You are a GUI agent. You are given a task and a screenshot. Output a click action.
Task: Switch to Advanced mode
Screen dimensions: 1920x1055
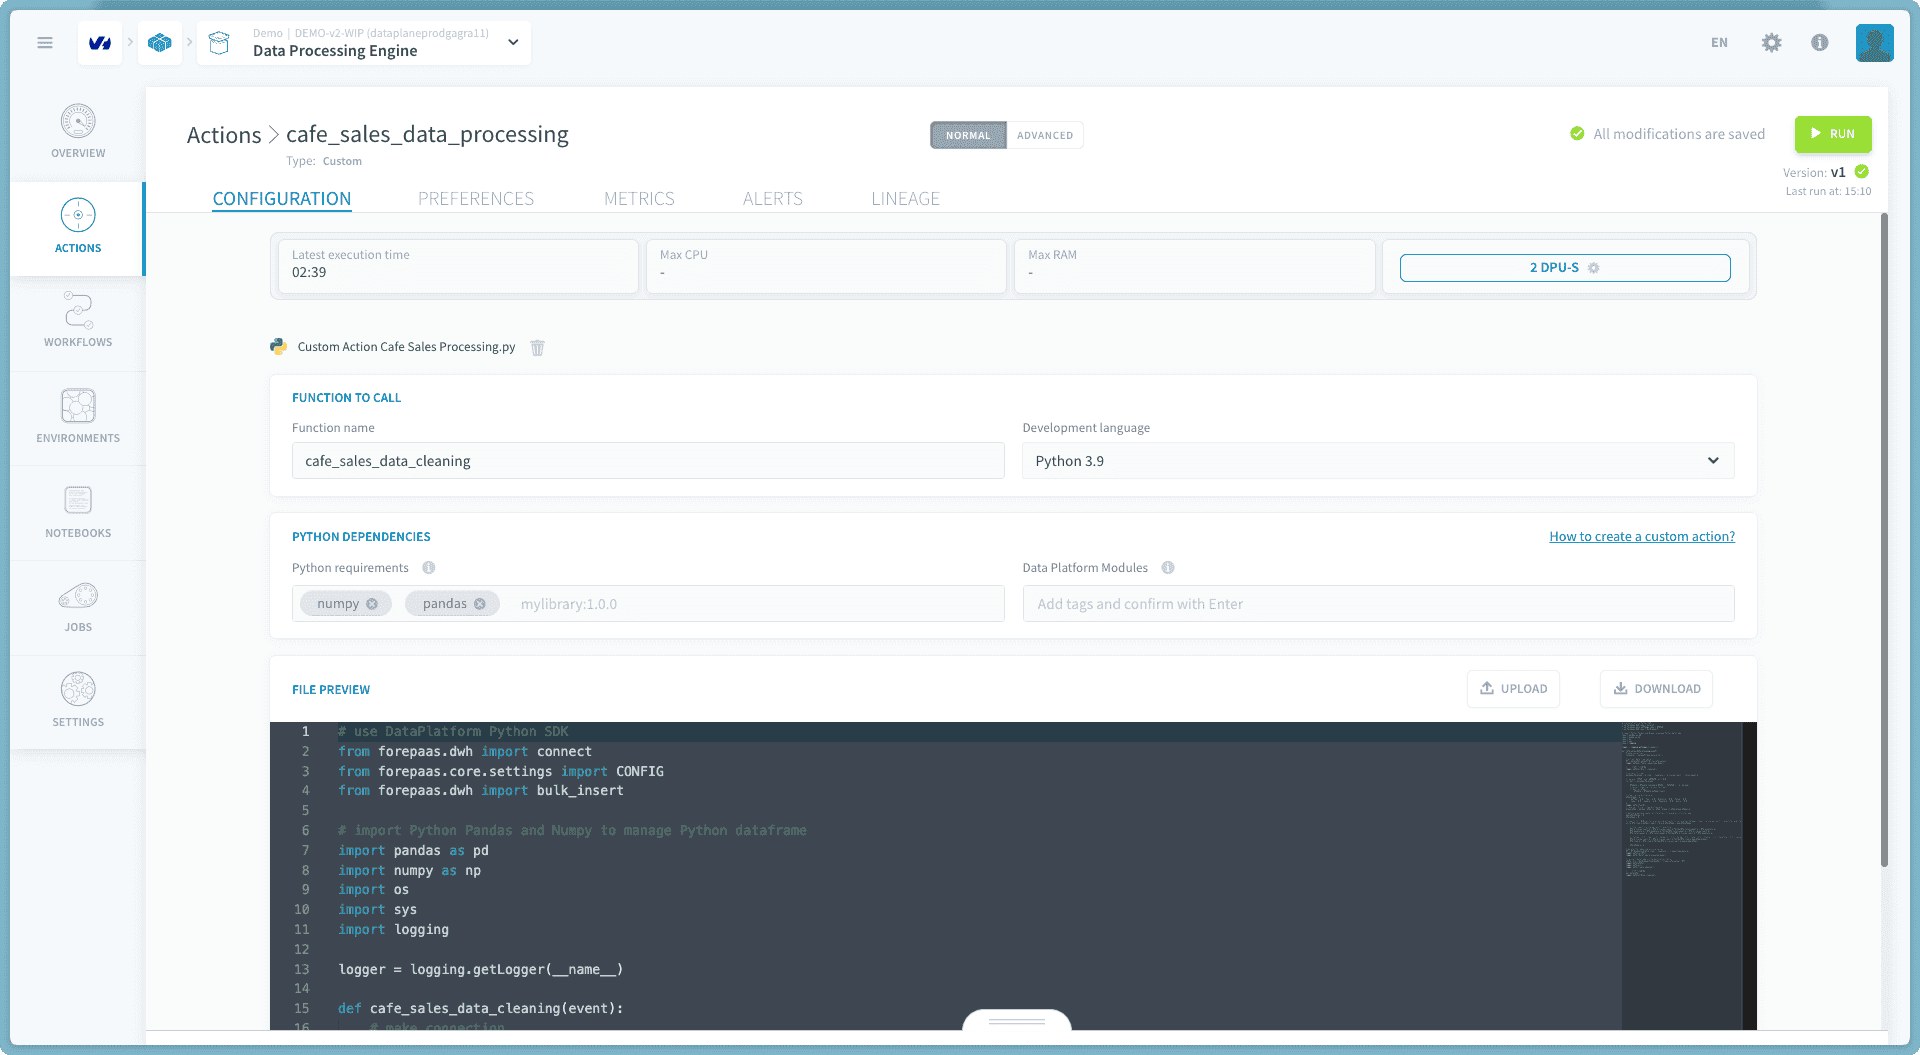(x=1045, y=135)
